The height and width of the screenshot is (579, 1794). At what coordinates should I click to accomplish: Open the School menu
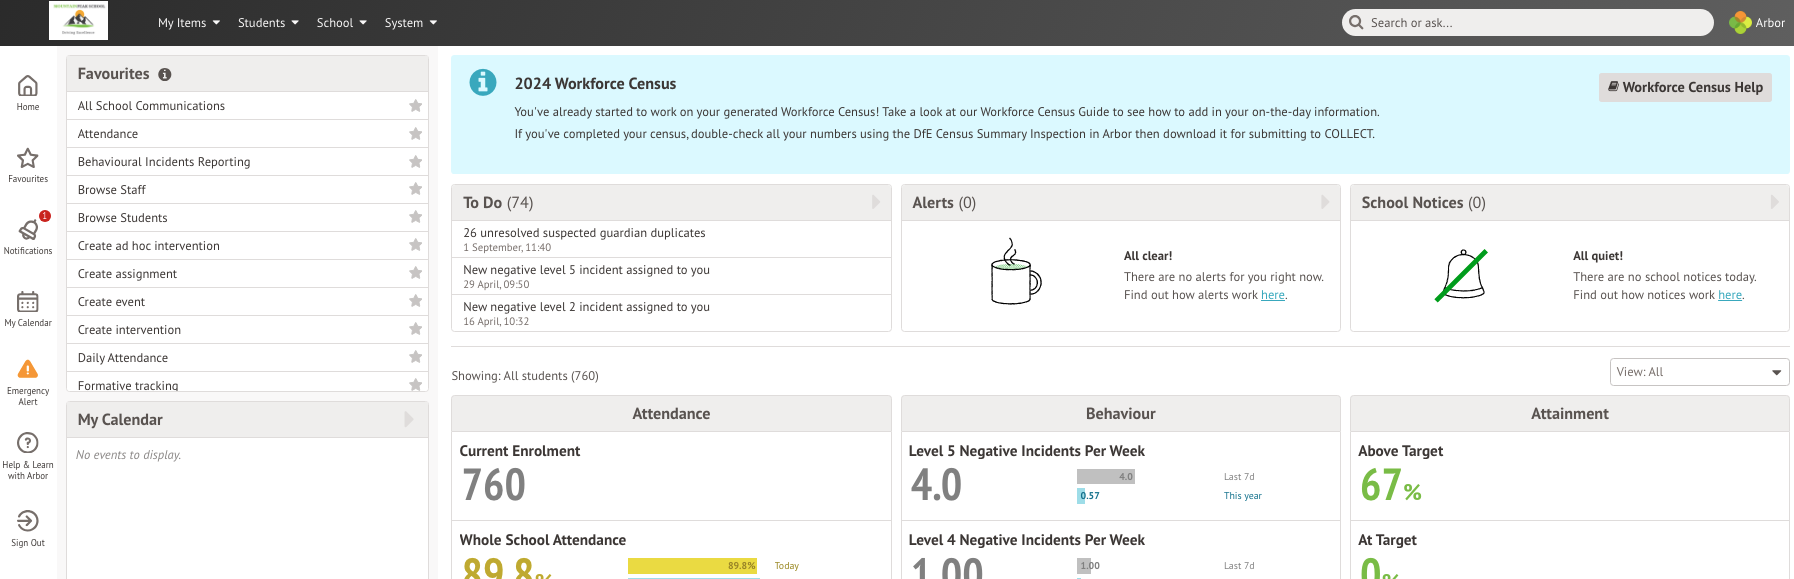(x=341, y=23)
